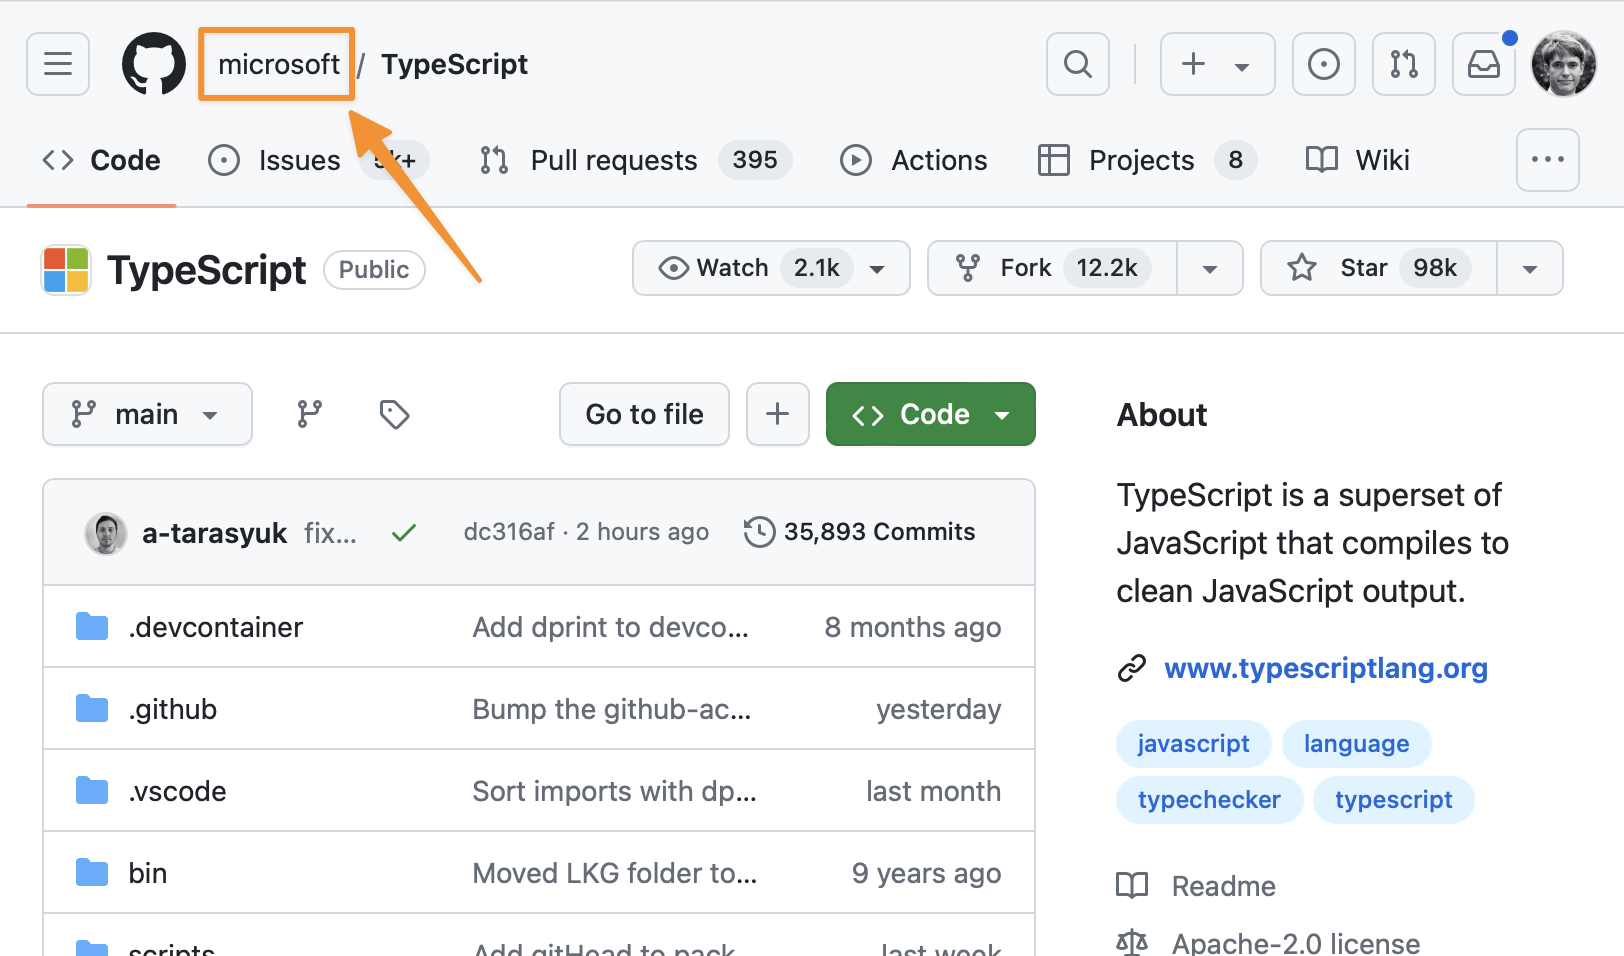The width and height of the screenshot is (1624, 956).
Task: Click the user profile avatar
Action: click(1563, 64)
